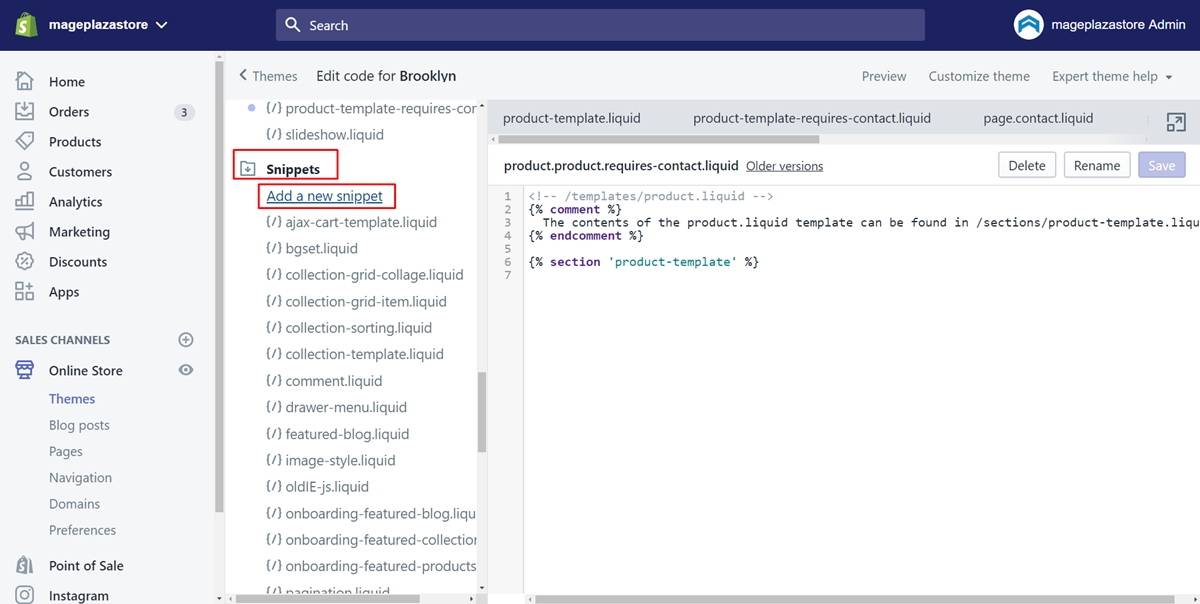Switch to the page.contact.liquid tab
The image size is (1200, 604).
click(1038, 118)
